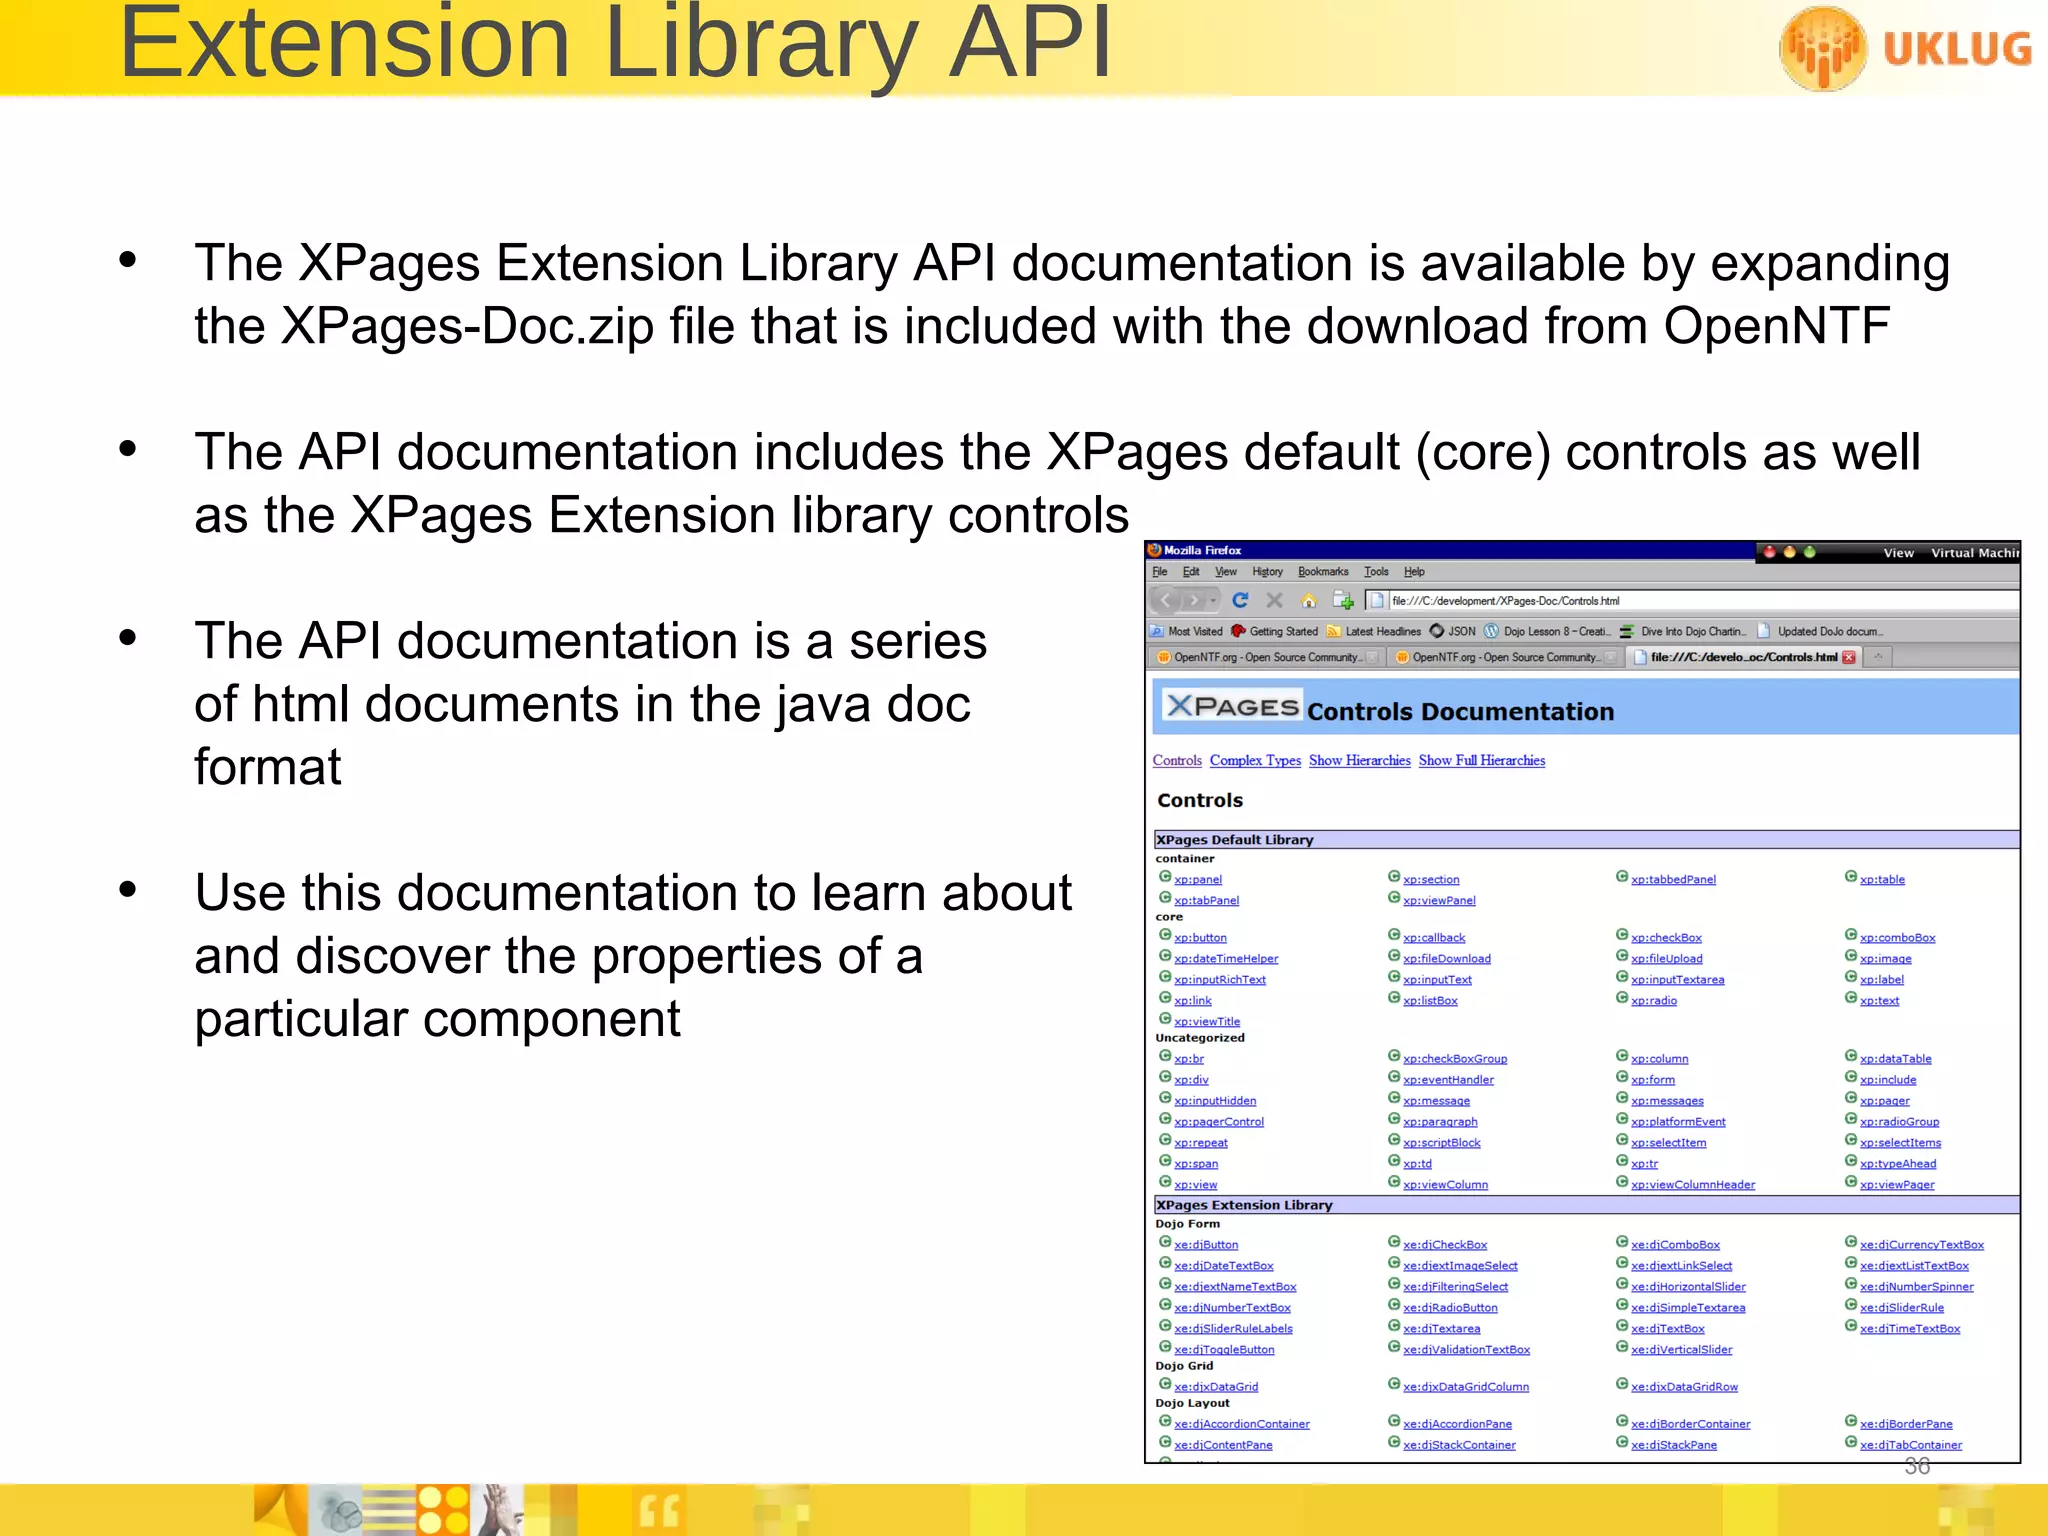The width and height of the screenshot is (2048, 1536).
Task: Click the yellow virtual machine window button
Action: pos(1790,552)
